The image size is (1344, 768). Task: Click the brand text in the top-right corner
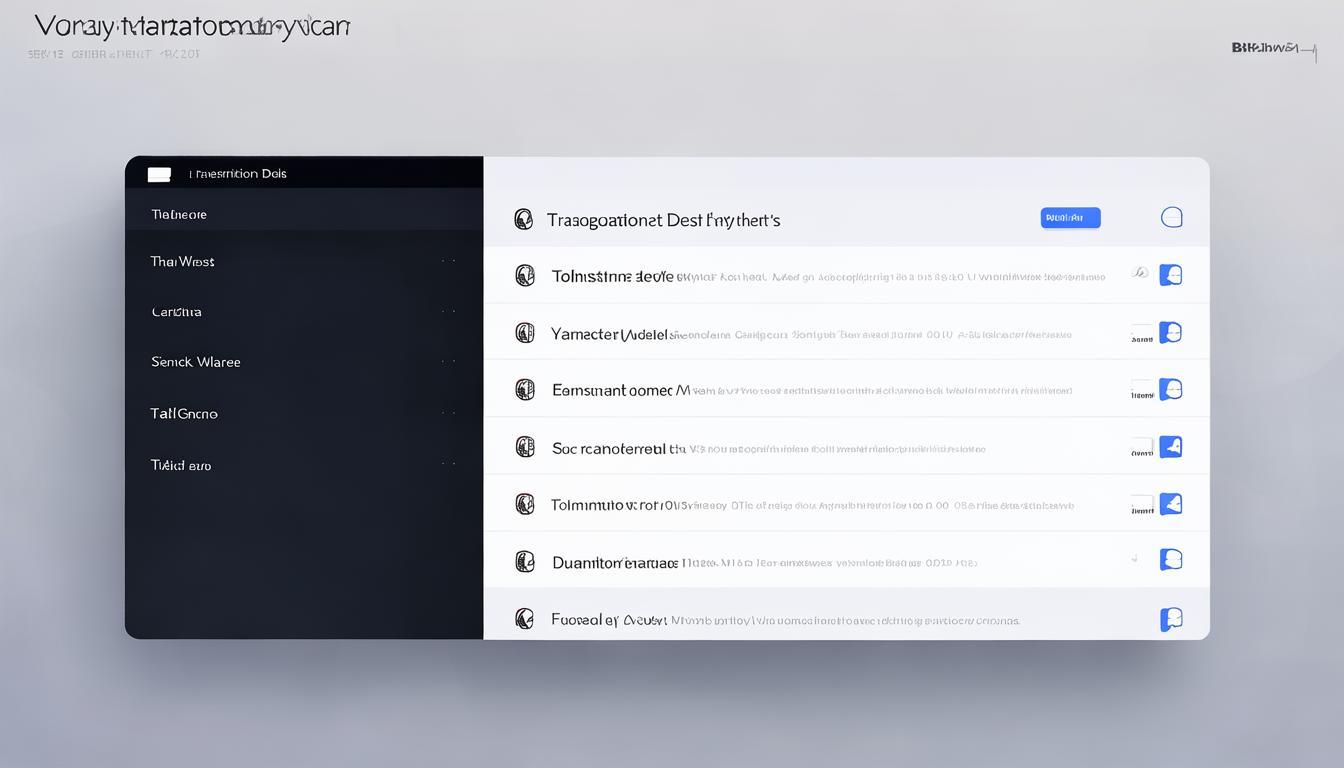1265,47
